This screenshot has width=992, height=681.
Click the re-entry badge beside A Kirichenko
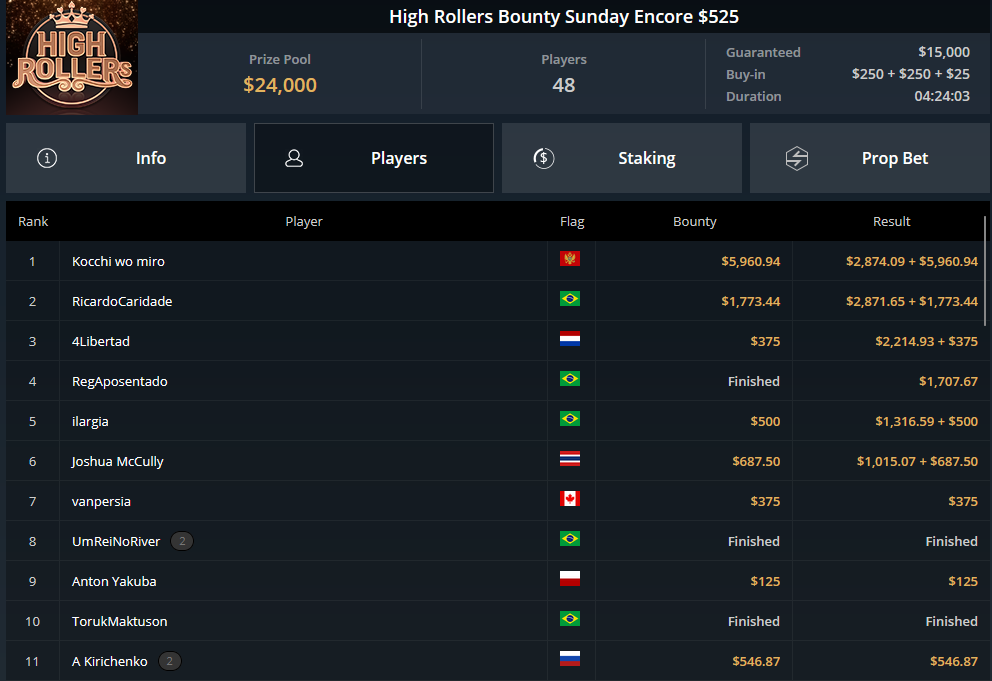[170, 661]
